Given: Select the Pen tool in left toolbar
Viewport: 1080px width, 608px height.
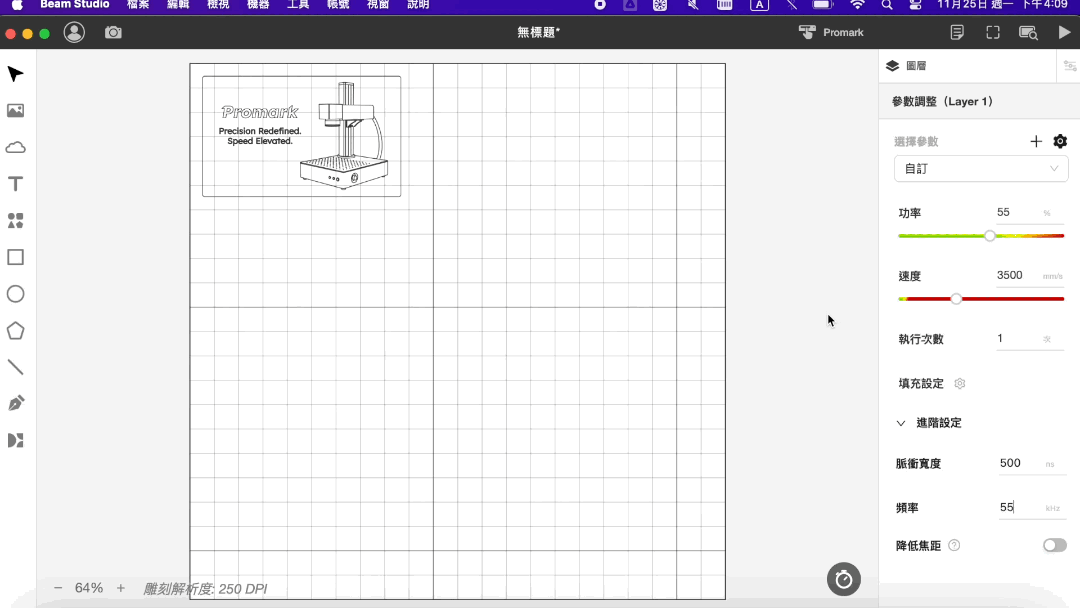Looking at the screenshot, I should point(15,403).
